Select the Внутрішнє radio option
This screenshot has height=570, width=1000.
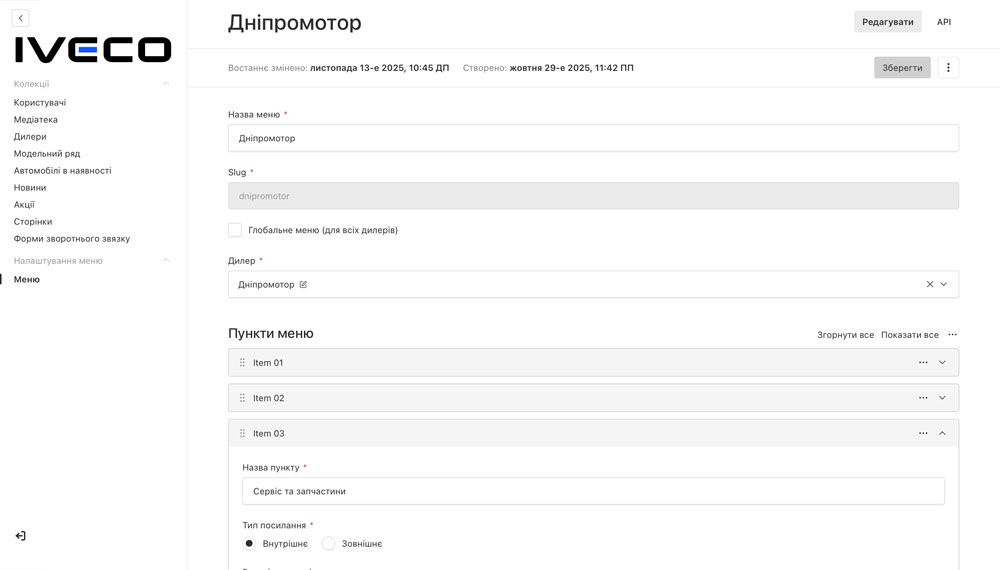pos(249,544)
